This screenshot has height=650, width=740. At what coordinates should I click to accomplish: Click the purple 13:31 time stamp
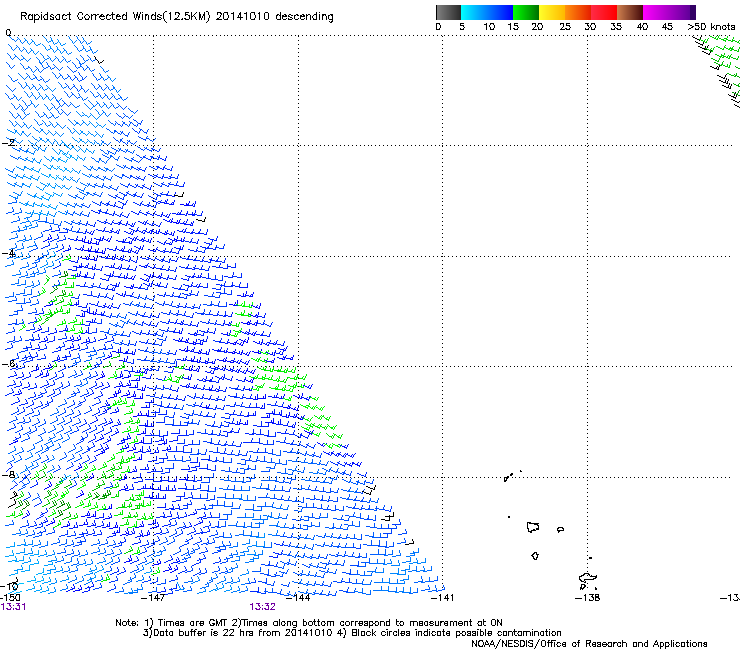click(13, 607)
